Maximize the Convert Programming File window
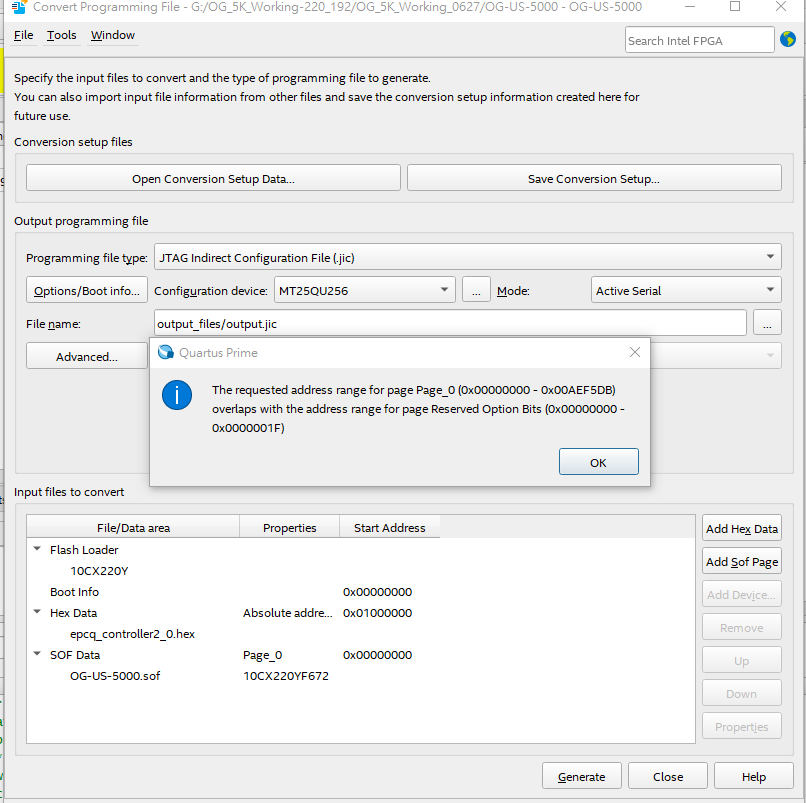 point(735,6)
